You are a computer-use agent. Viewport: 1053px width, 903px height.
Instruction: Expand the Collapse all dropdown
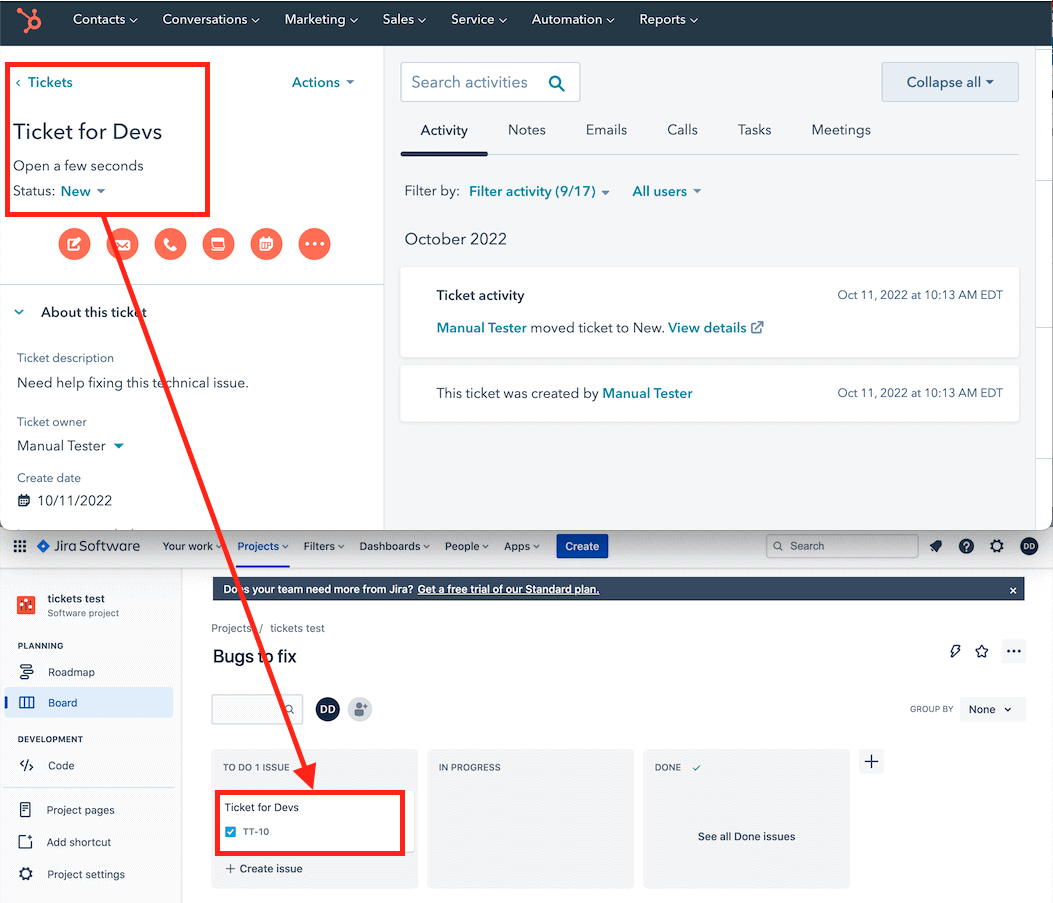point(950,82)
